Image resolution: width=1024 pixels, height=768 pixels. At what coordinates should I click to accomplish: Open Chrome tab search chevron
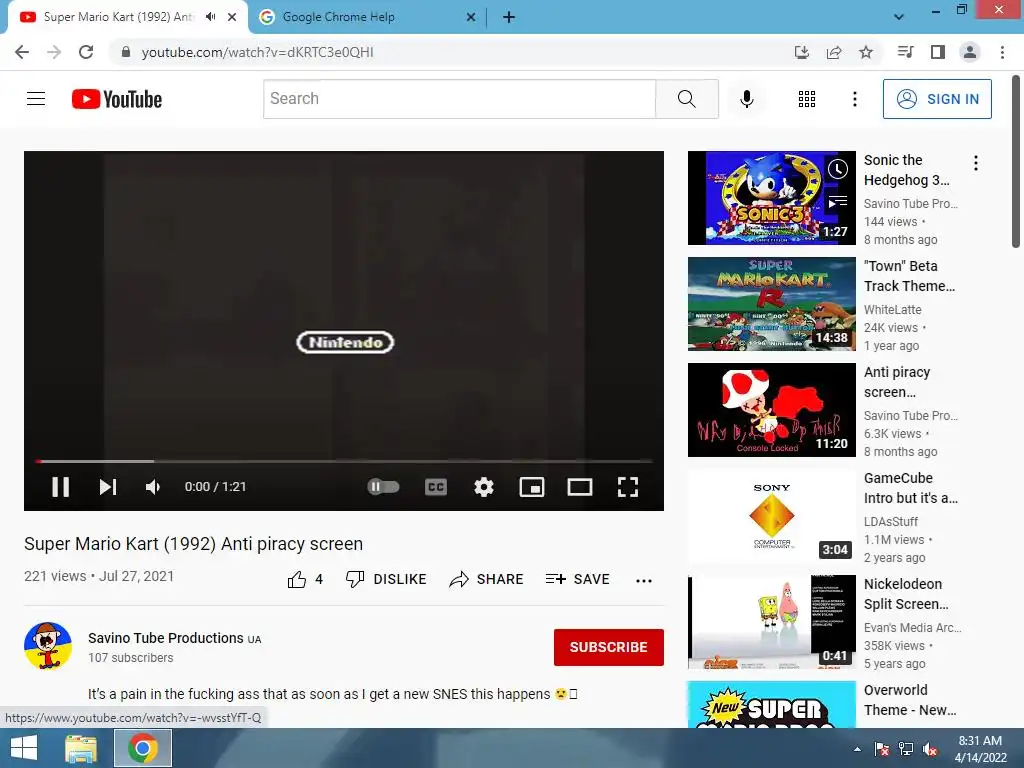tap(899, 17)
